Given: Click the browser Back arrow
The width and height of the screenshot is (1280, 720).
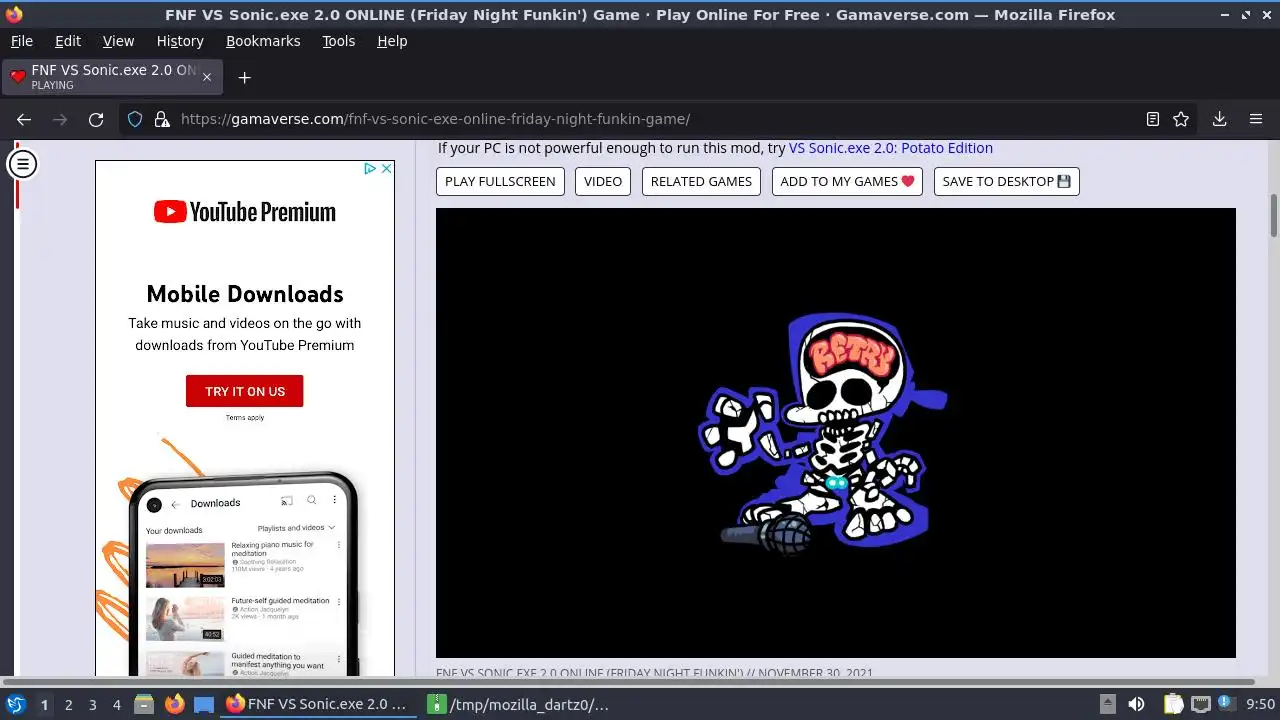Looking at the screenshot, I should pyautogui.click(x=24, y=119).
